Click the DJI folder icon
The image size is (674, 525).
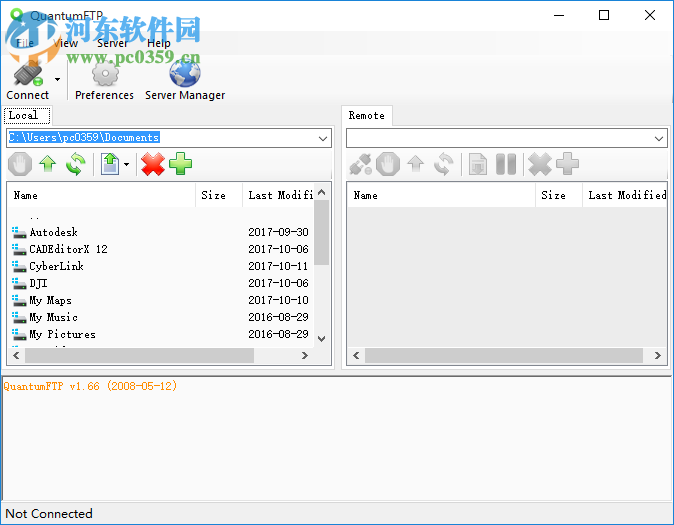19,283
